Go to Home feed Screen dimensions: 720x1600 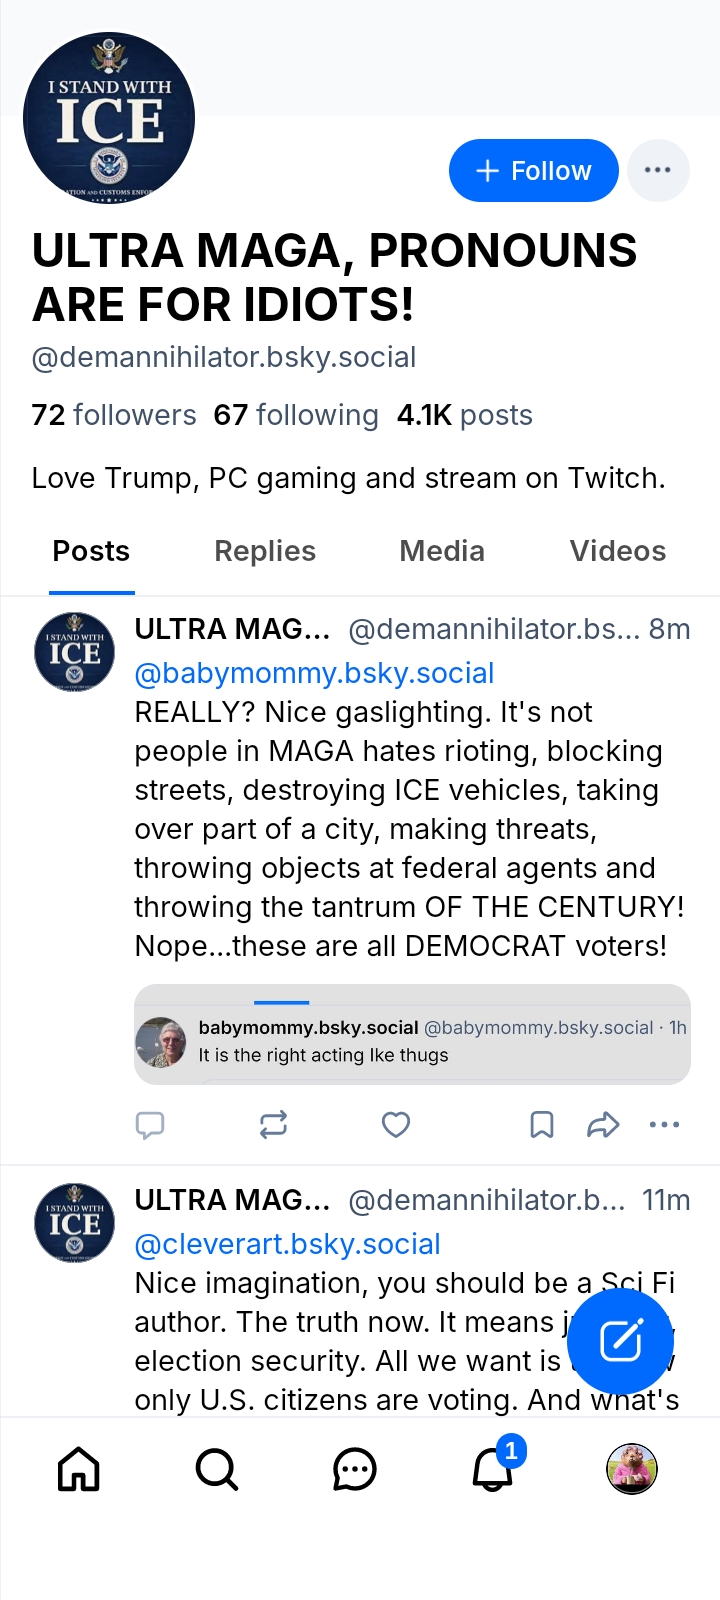(x=79, y=1469)
